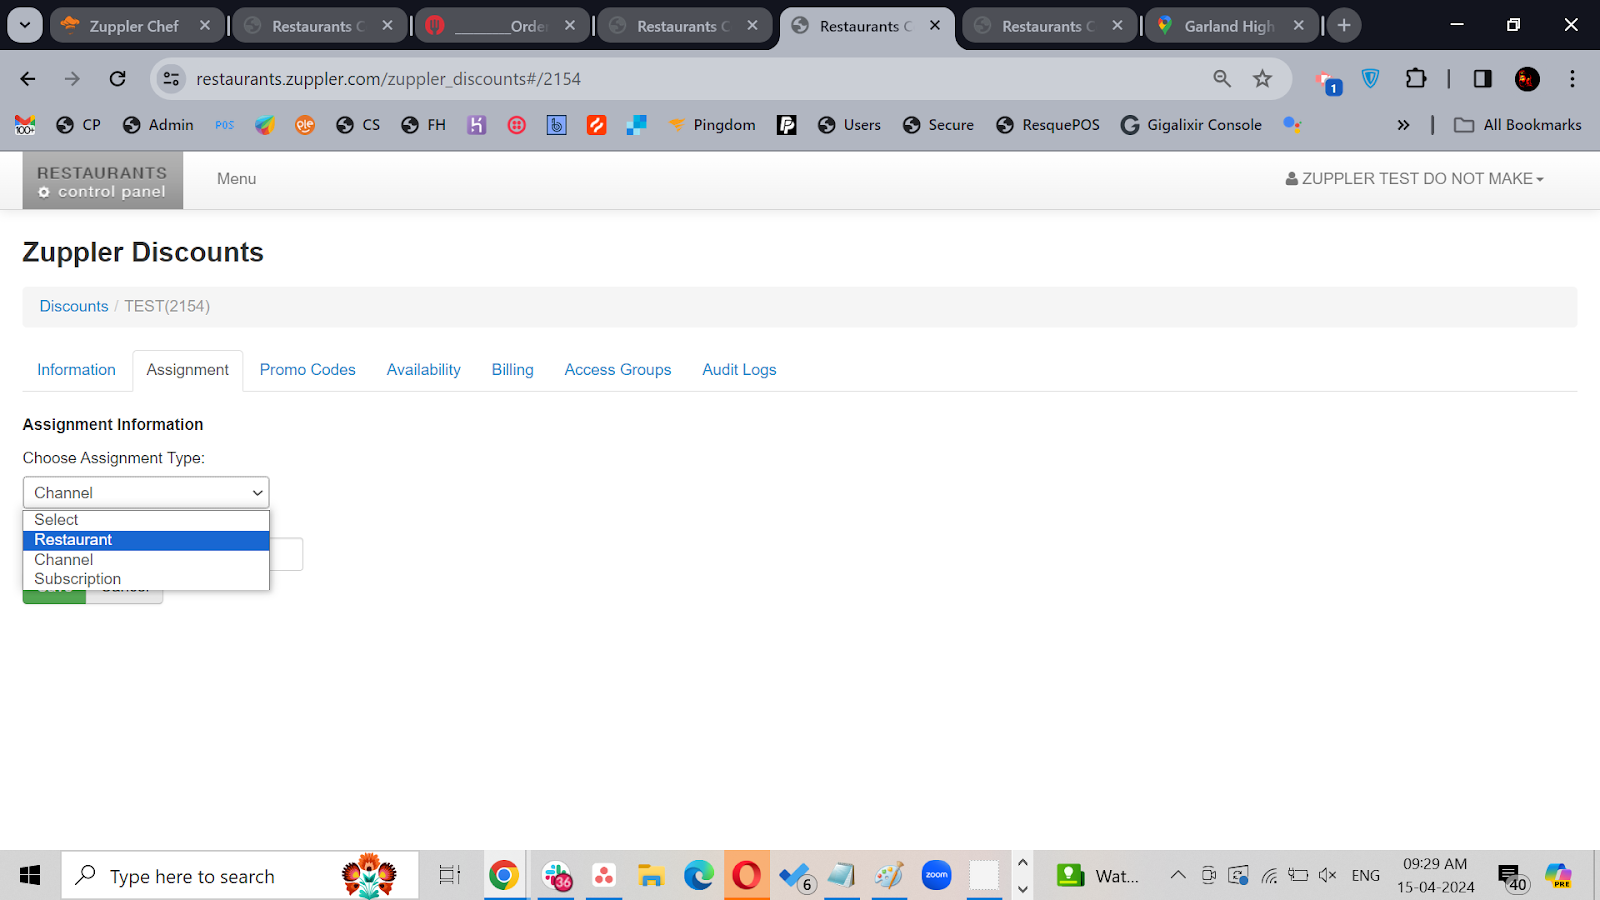1600x900 pixels.
Task: Click the Type here to search box
Action: [240, 876]
